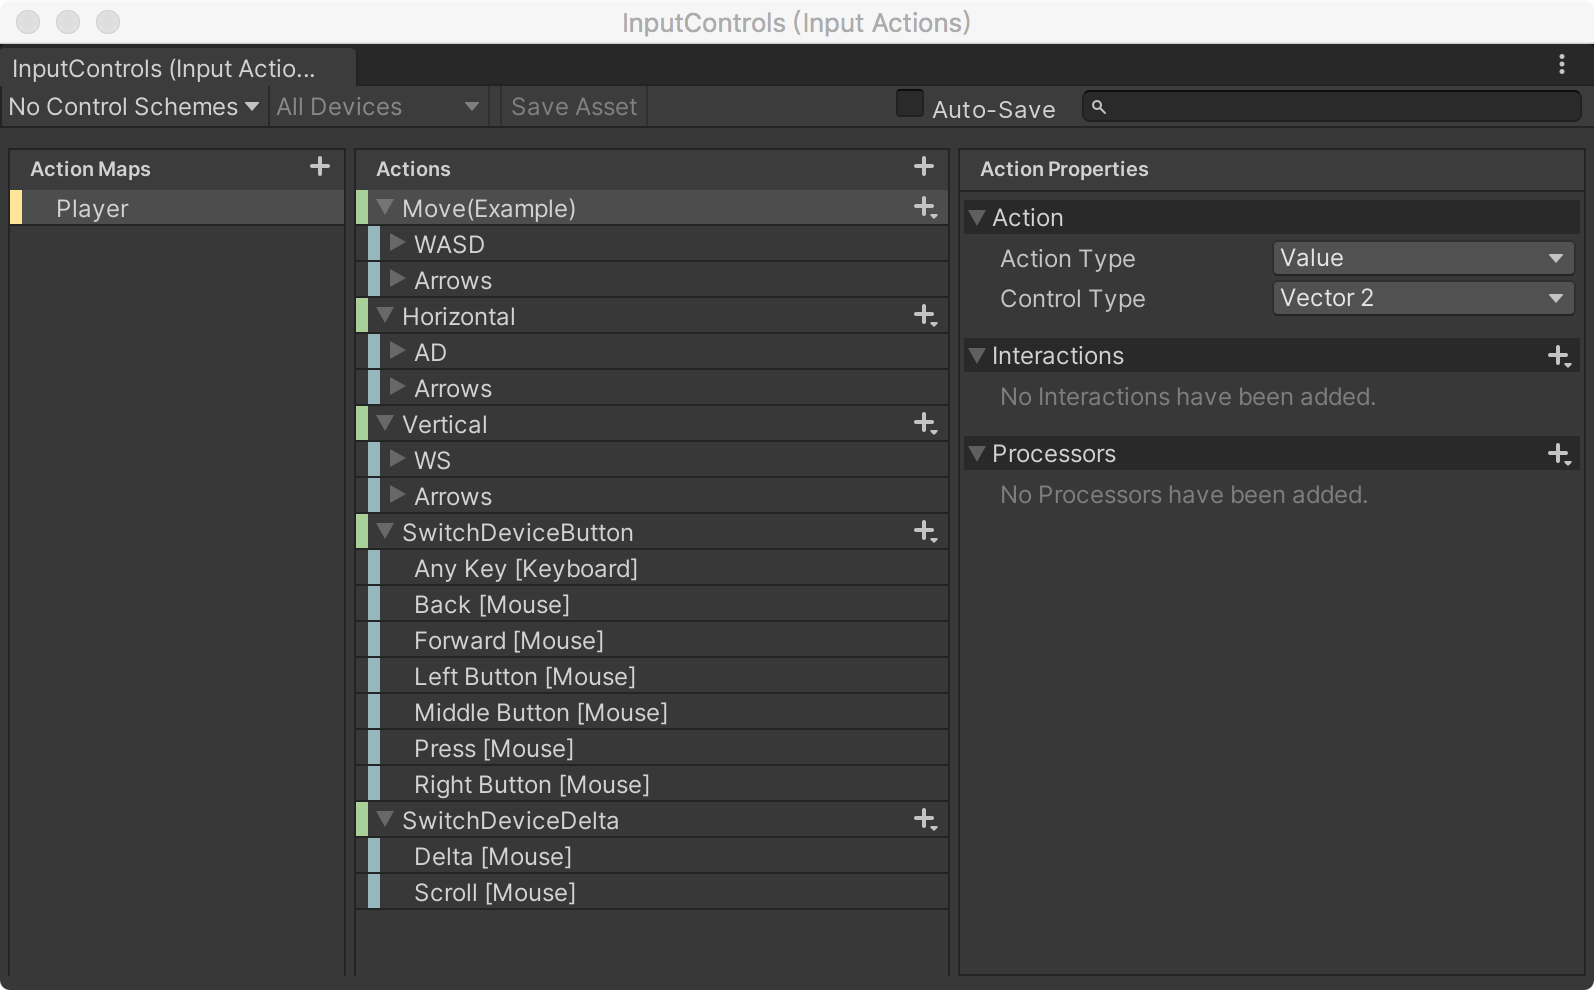Viewport: 1594px width, 990px height.
Task: Add binding to Move(Example) action
Action: click(924, 208)
